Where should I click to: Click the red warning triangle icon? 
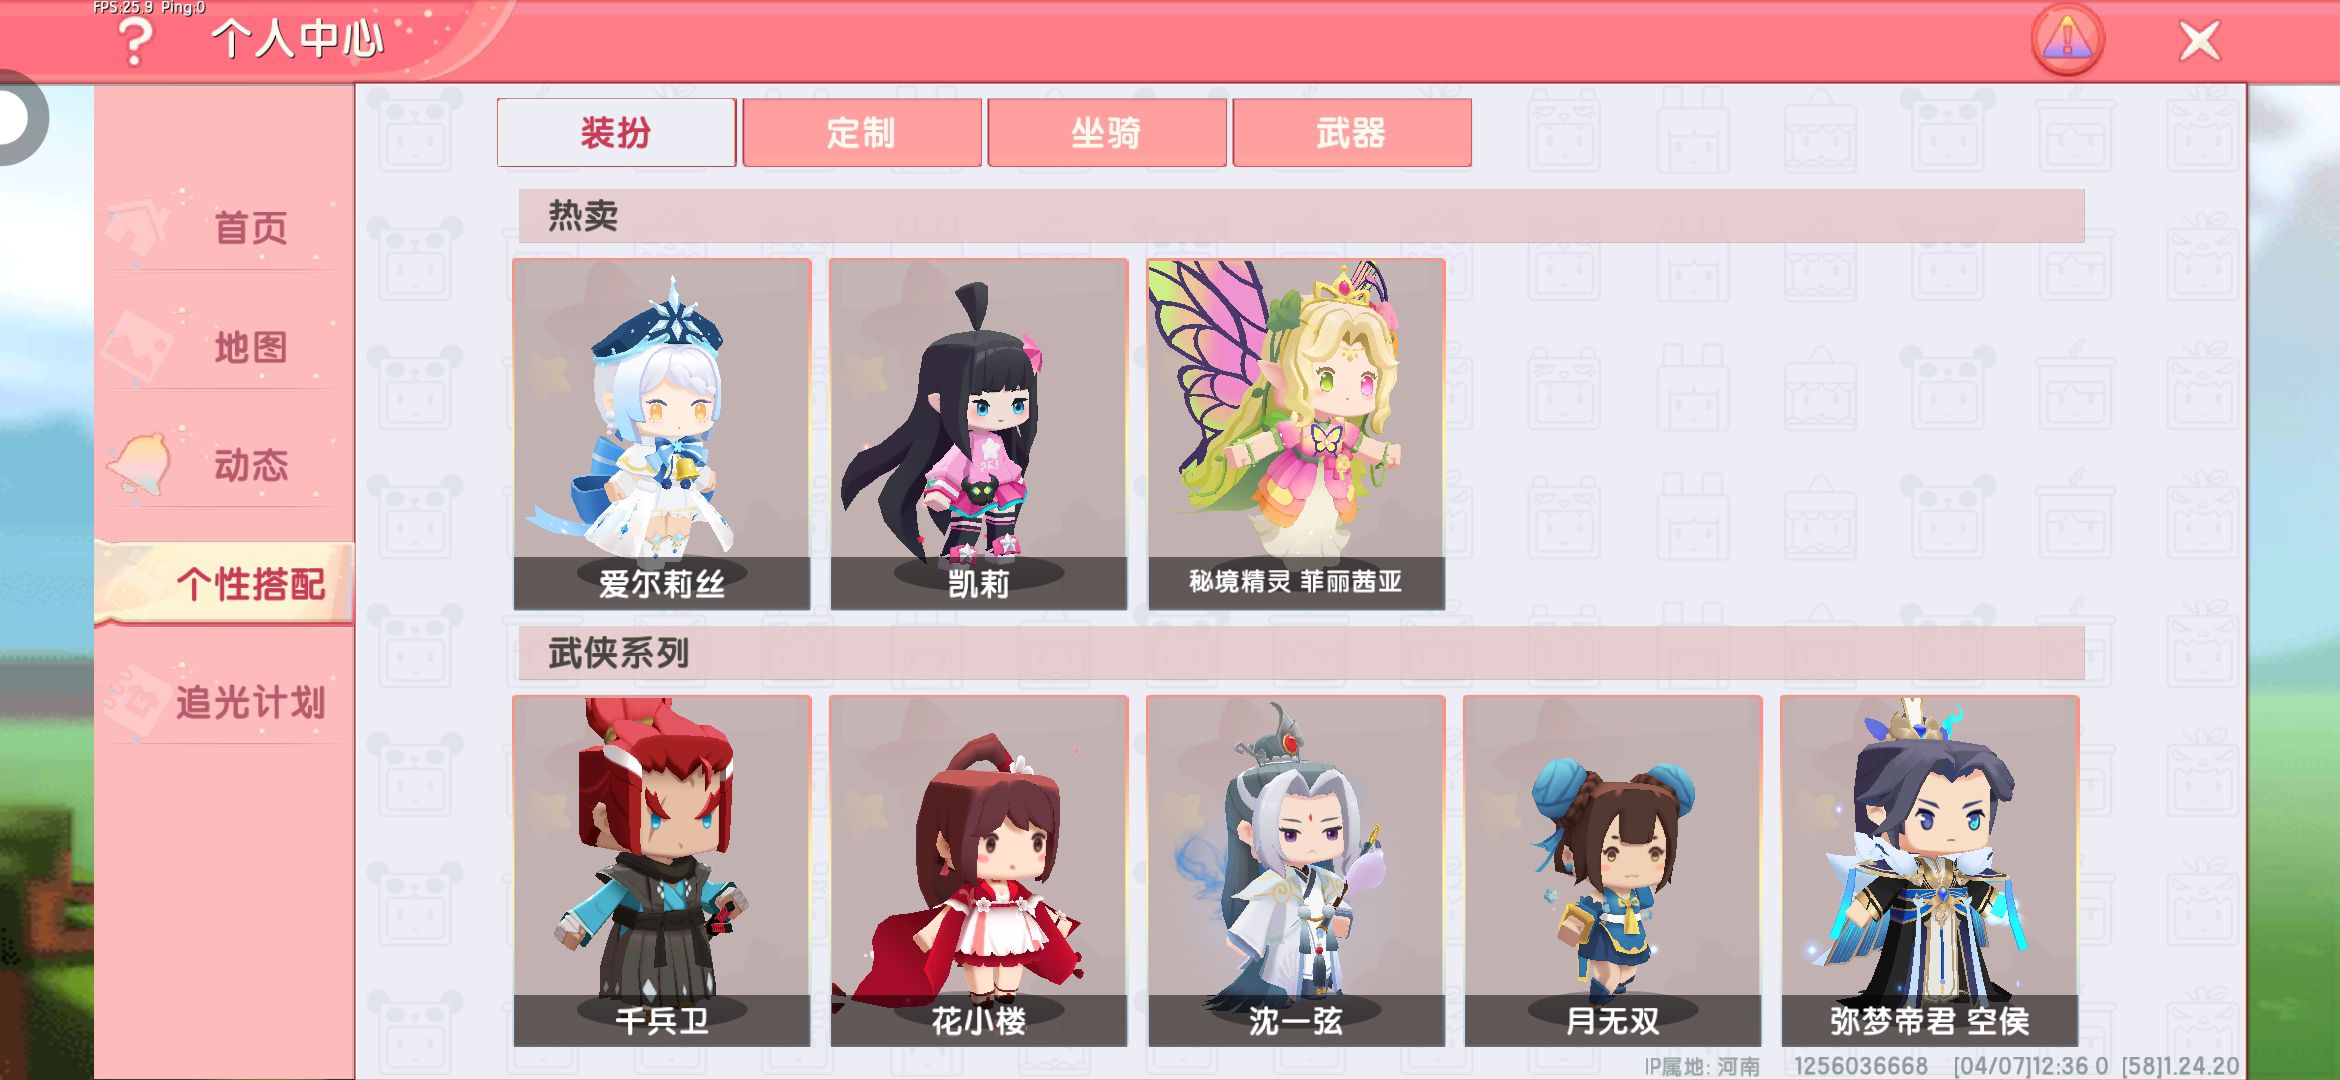[x=2067, y=40]
